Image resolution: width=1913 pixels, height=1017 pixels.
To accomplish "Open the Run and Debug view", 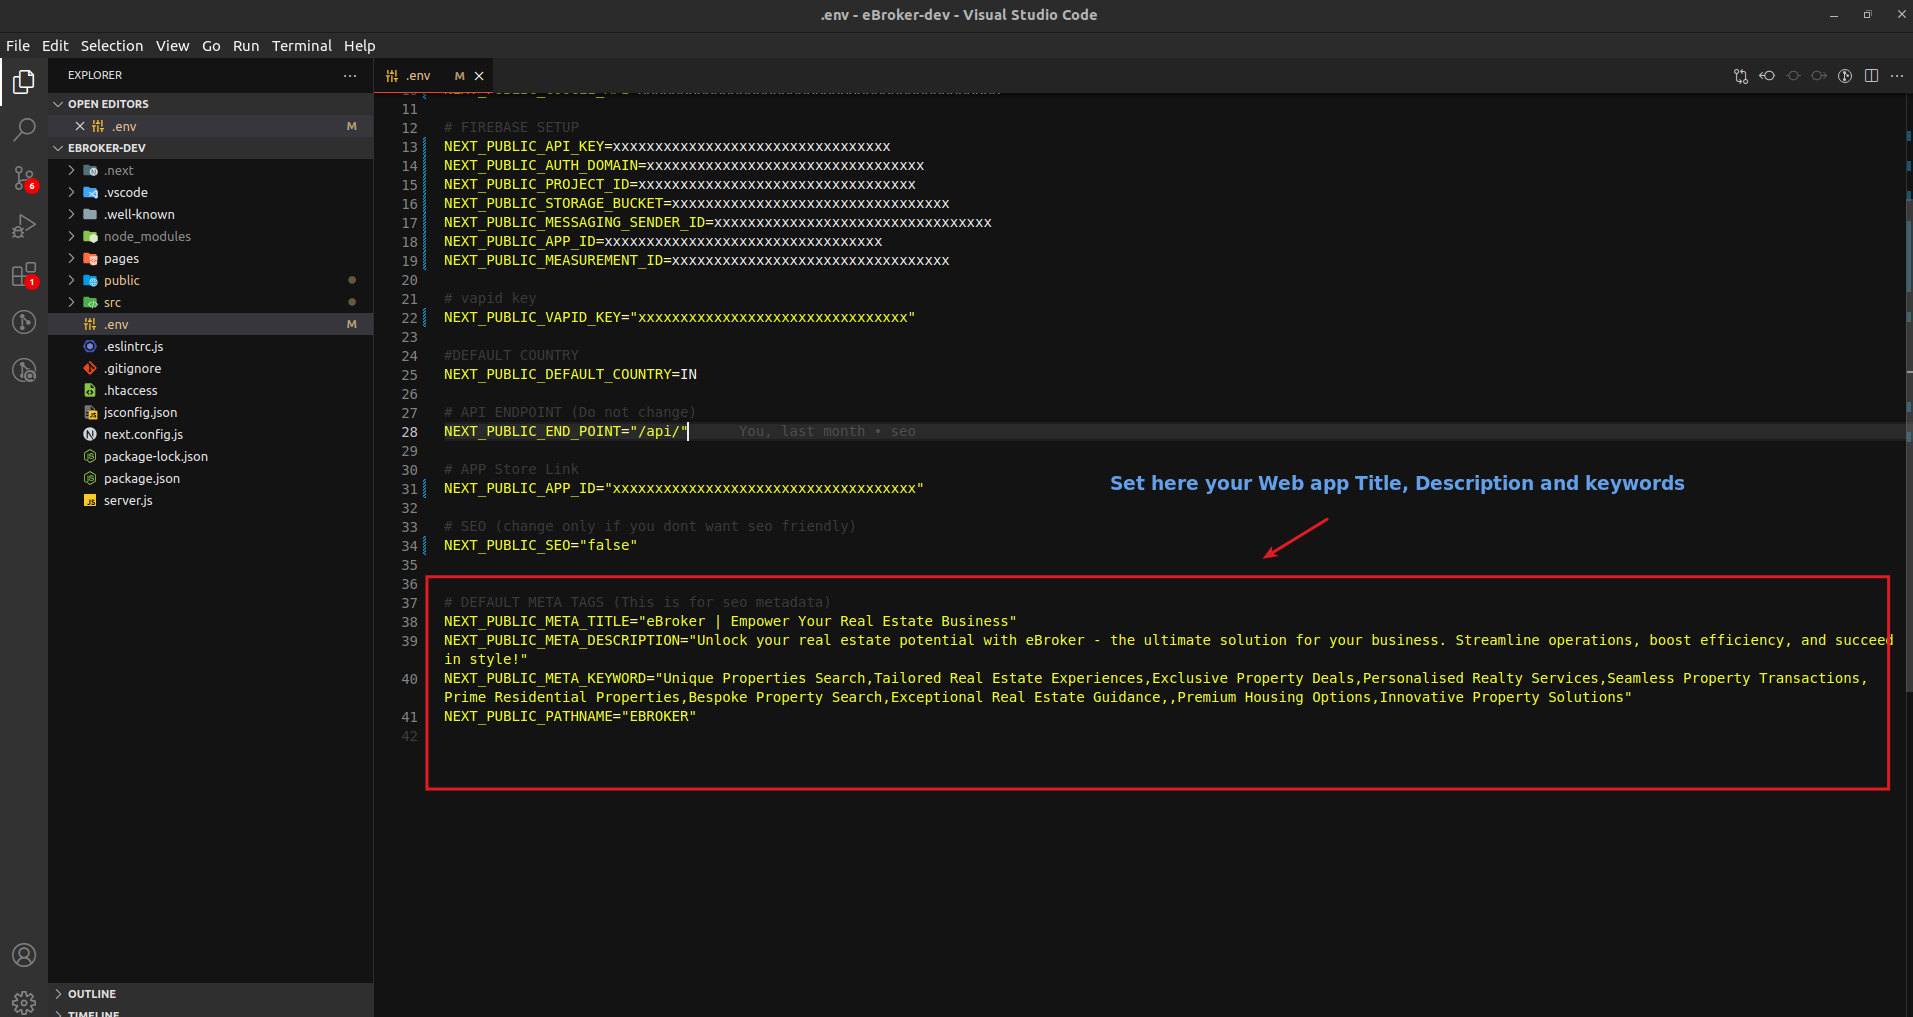I will click(24, 226).
